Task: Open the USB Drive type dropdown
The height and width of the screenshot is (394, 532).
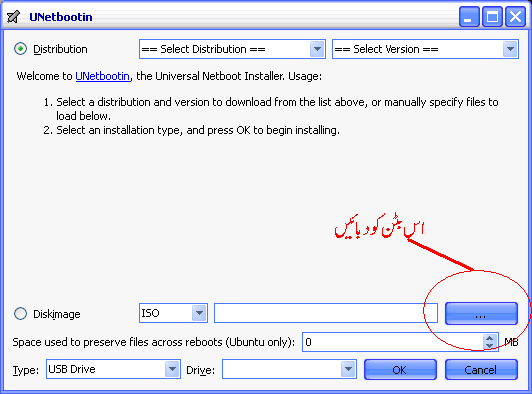Action: click(x=113, y=369)
